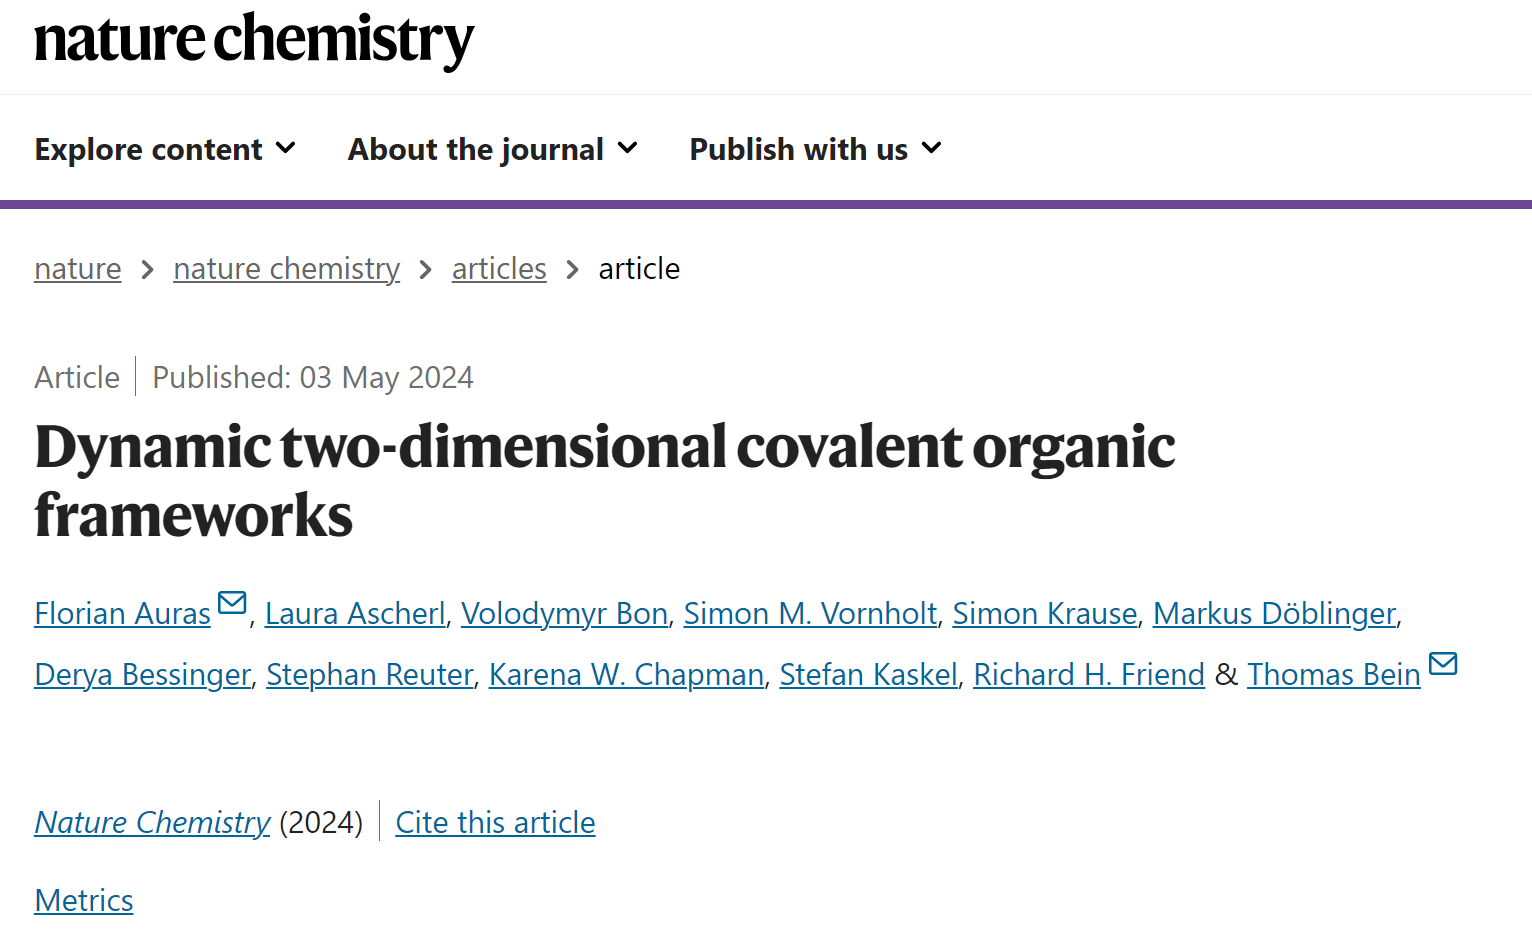Open author Stefan Kaskel's link
Viewport: 1532px width, 941px height.
(869, 674)
